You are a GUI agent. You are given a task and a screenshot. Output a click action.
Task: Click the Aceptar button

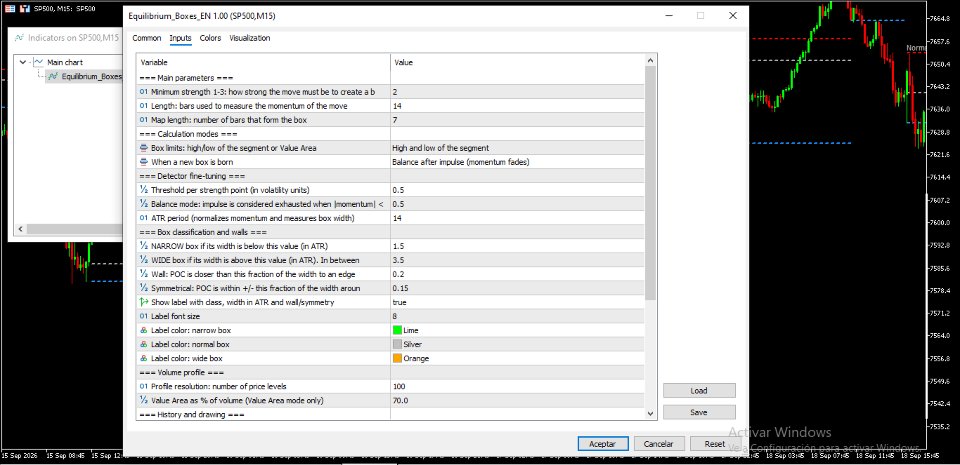(603, 444)
